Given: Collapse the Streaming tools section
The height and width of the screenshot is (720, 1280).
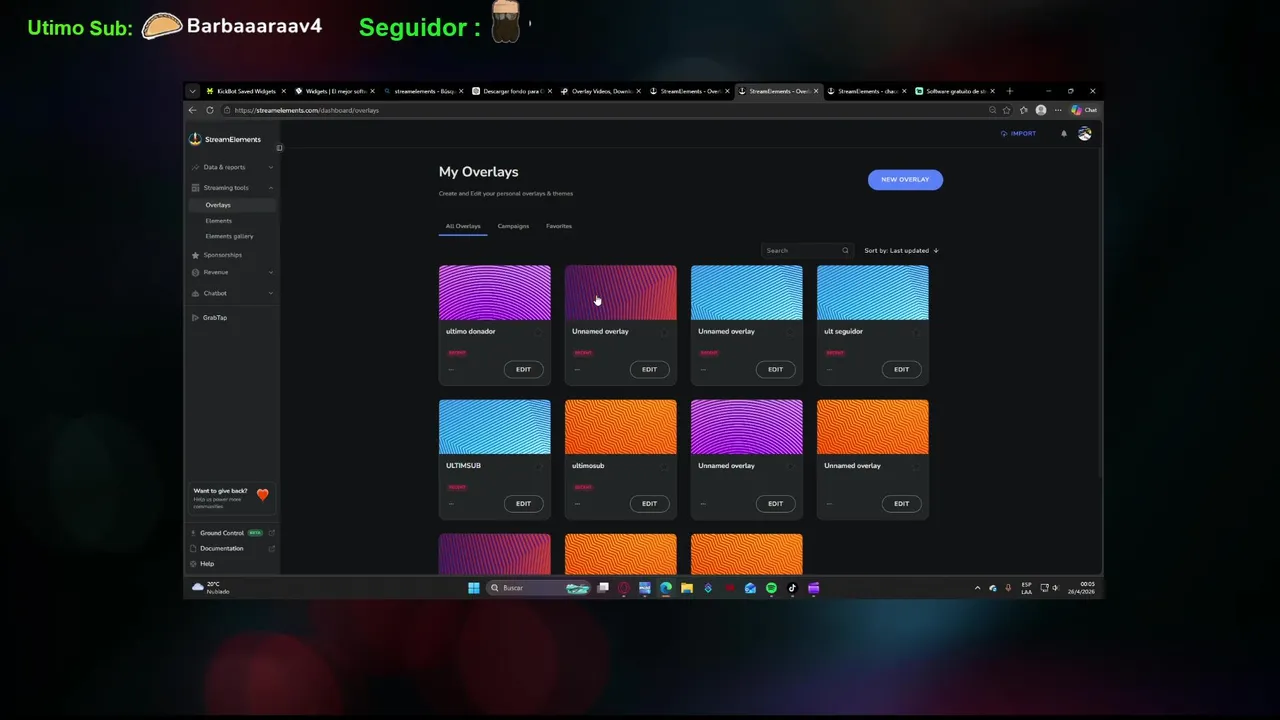Looking at the screenshot, I should coord(232,188).
